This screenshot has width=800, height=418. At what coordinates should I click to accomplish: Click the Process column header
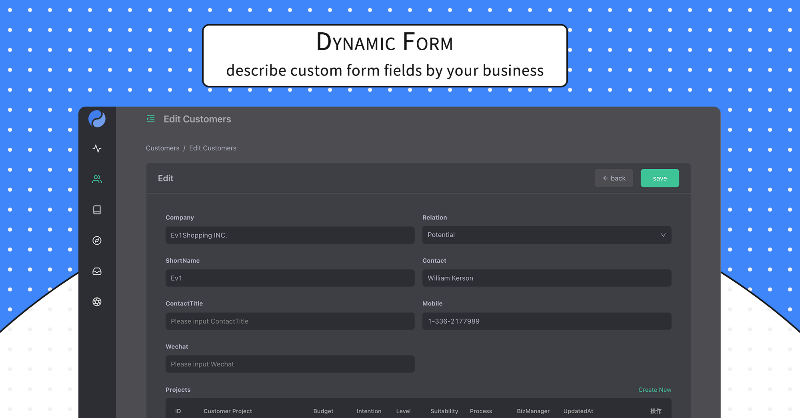481,411
